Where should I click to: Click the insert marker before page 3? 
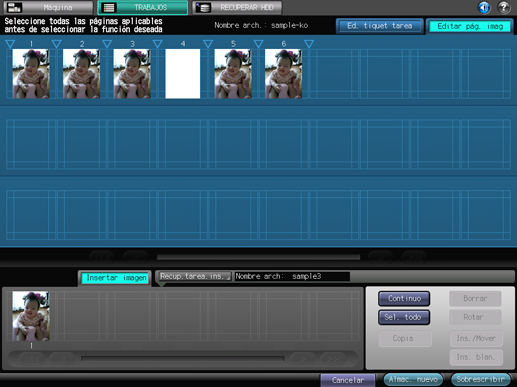(107, 44)
